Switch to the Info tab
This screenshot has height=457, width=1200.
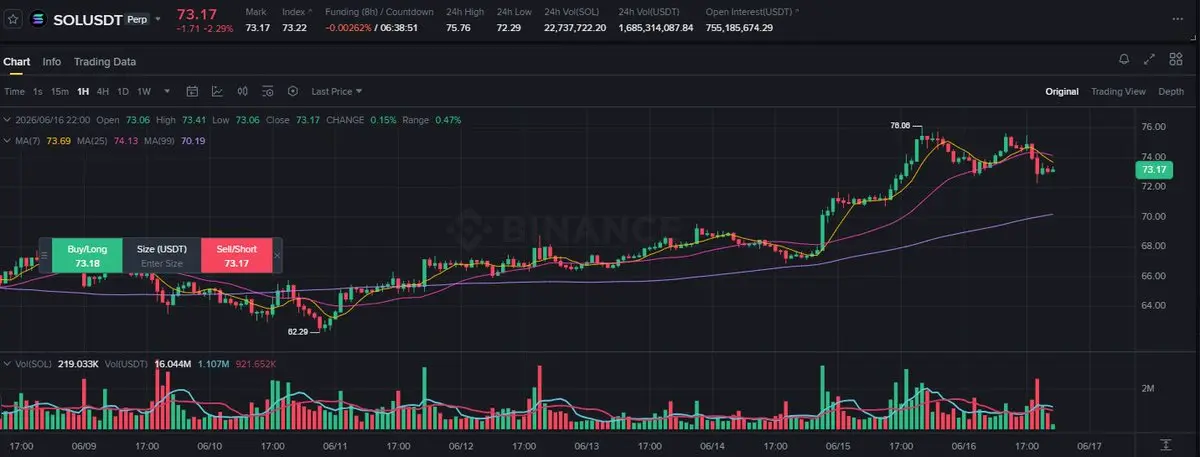click(51, 61)
